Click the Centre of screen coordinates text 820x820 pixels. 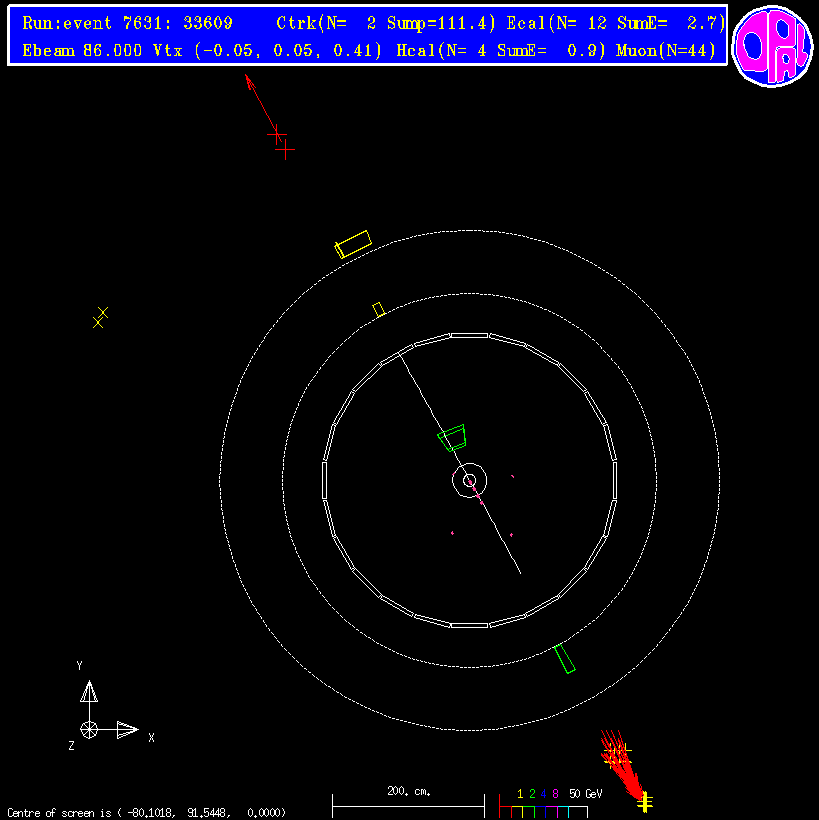(x=146, y=813)
